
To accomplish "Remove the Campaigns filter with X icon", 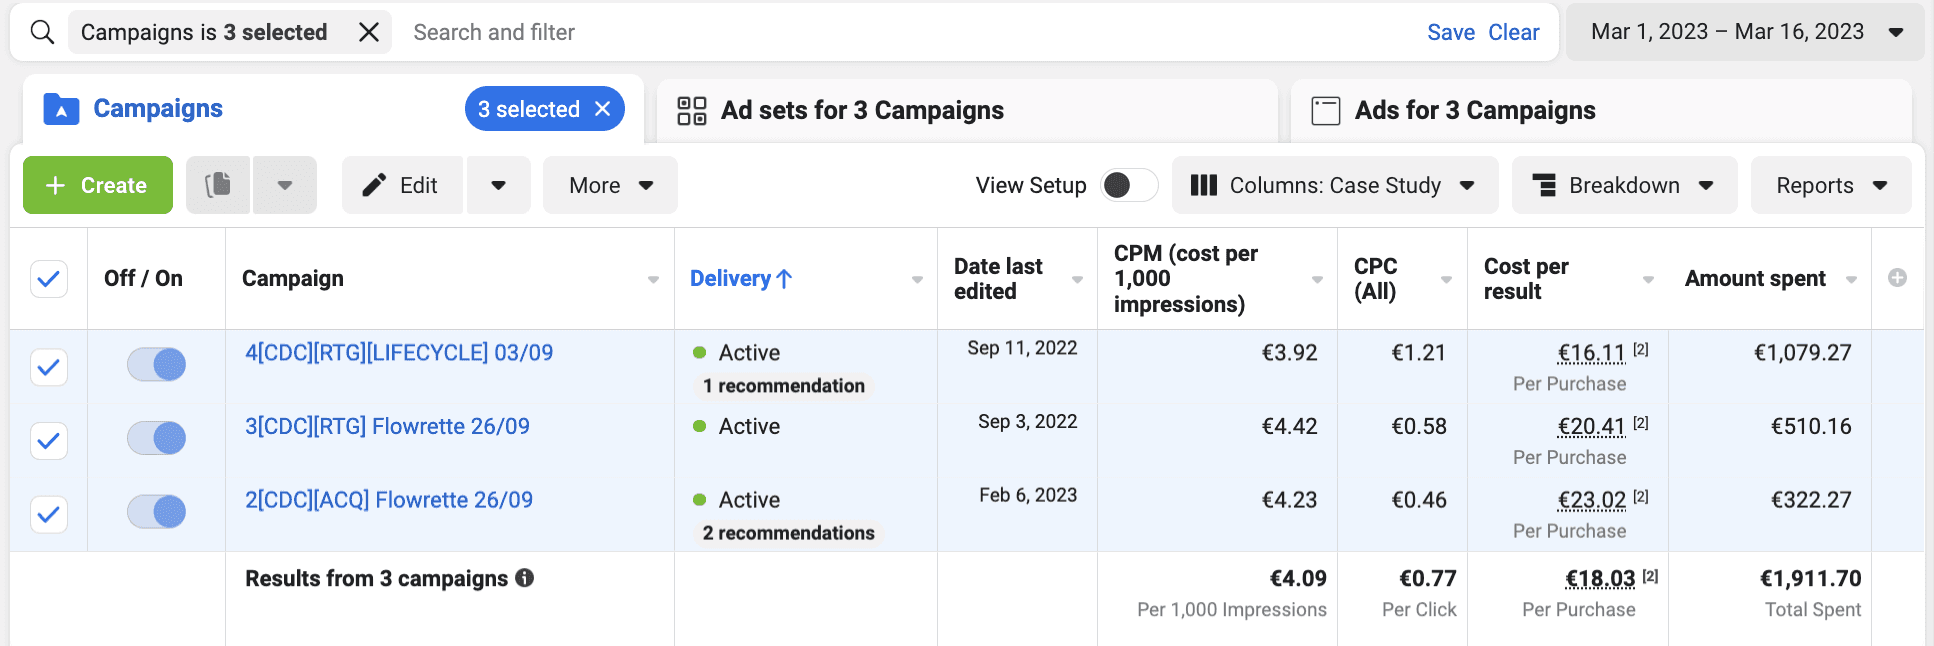I will [x=369, y=32].
